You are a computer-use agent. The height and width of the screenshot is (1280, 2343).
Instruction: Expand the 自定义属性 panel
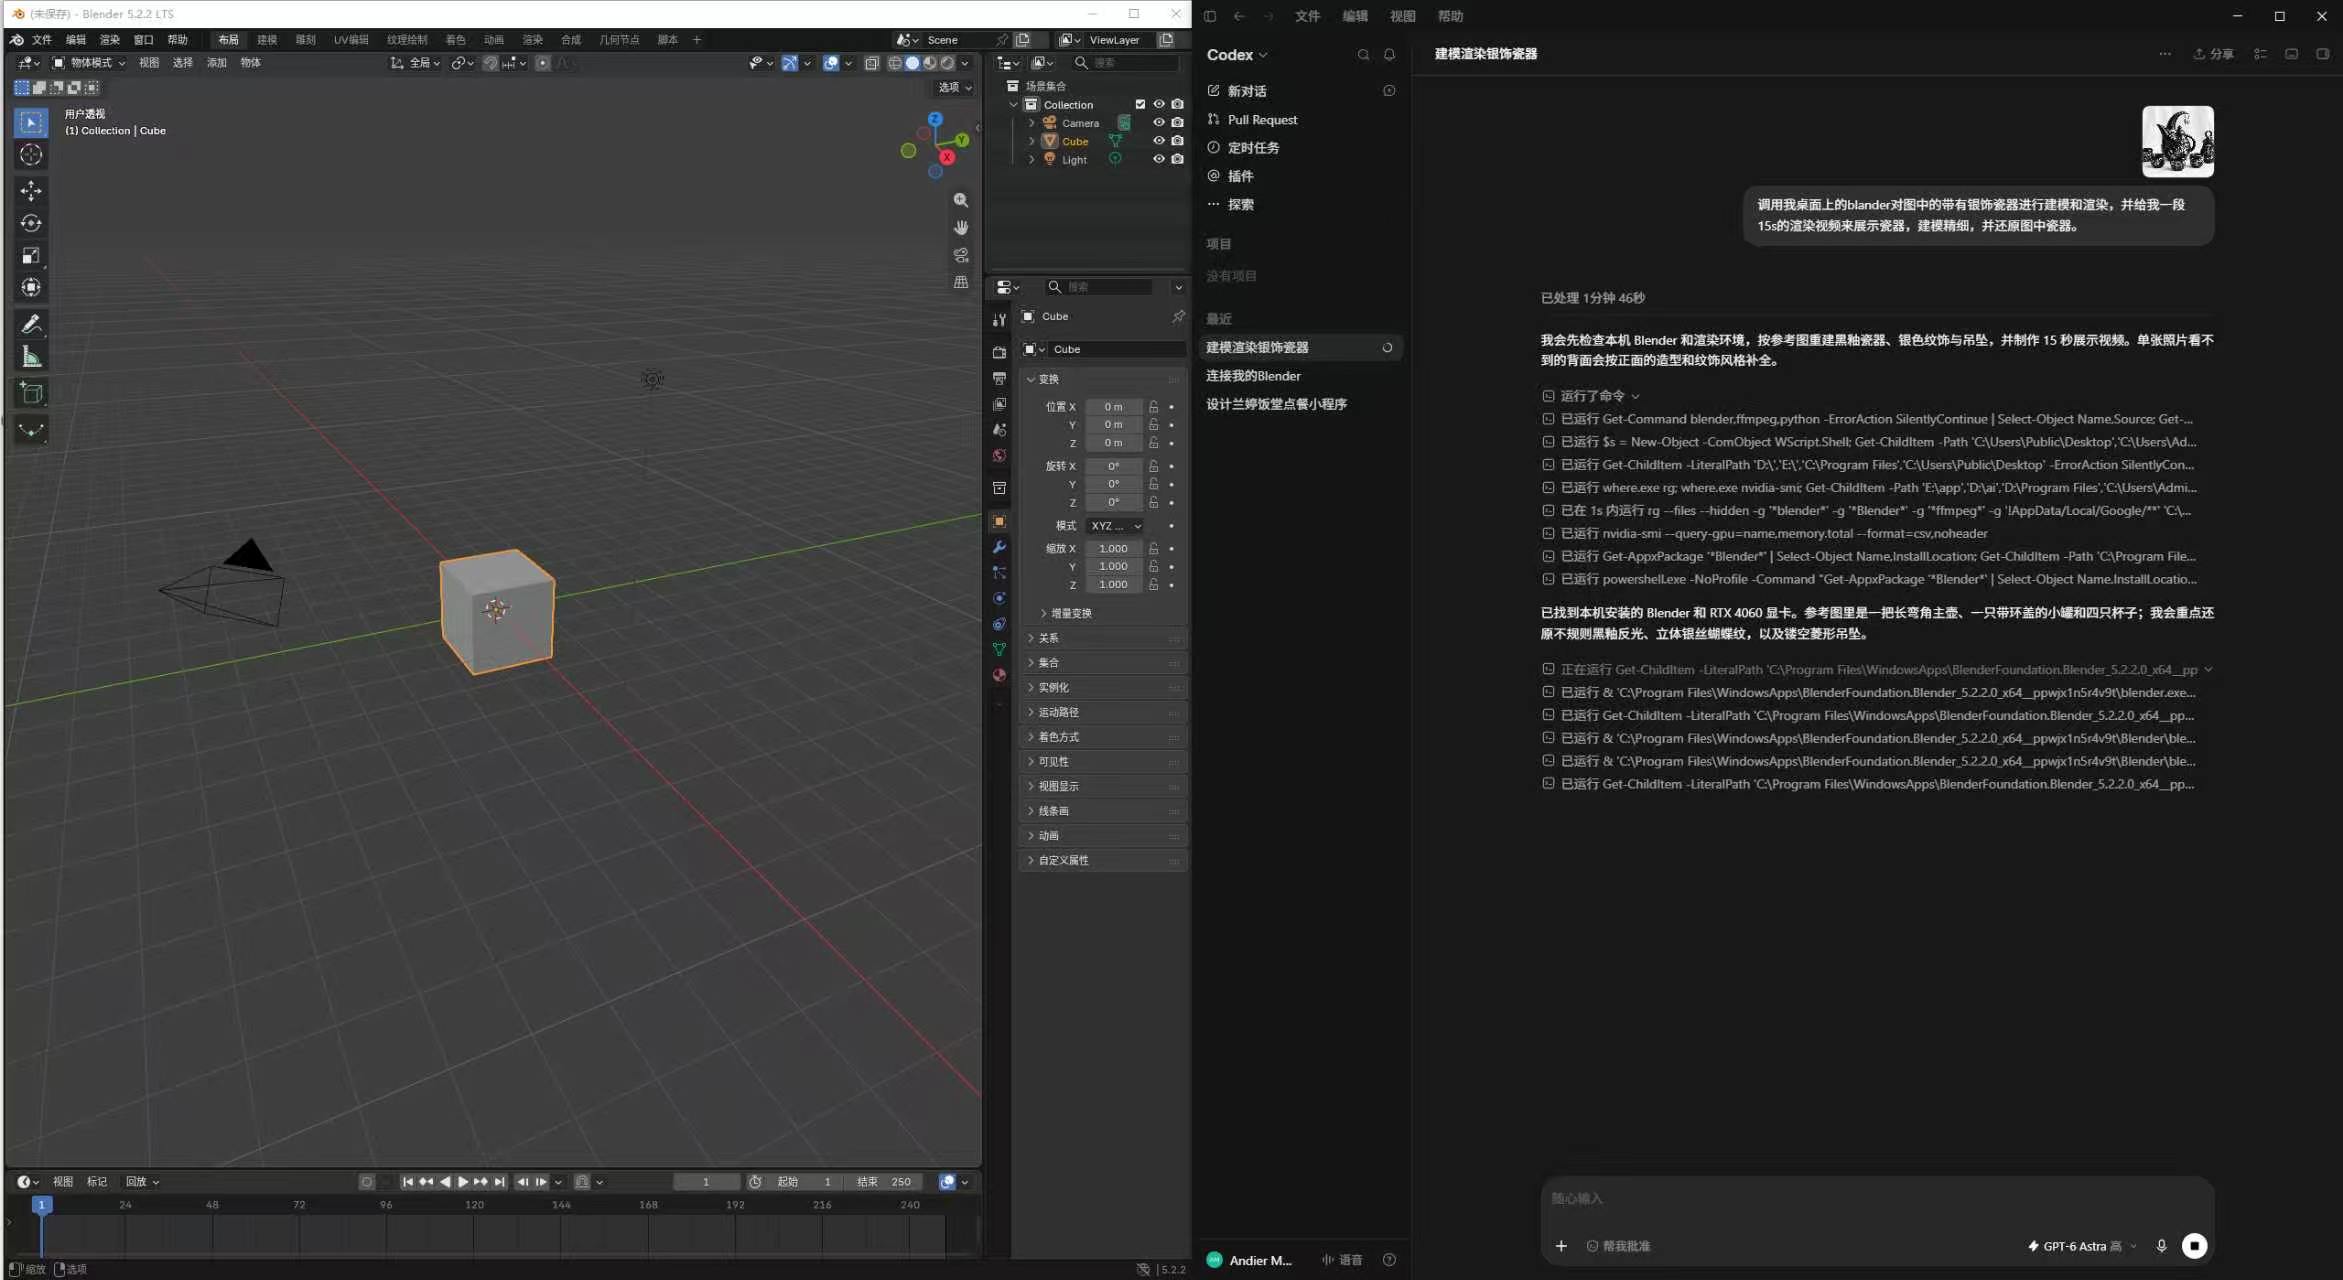click(x=1103, y=860)
